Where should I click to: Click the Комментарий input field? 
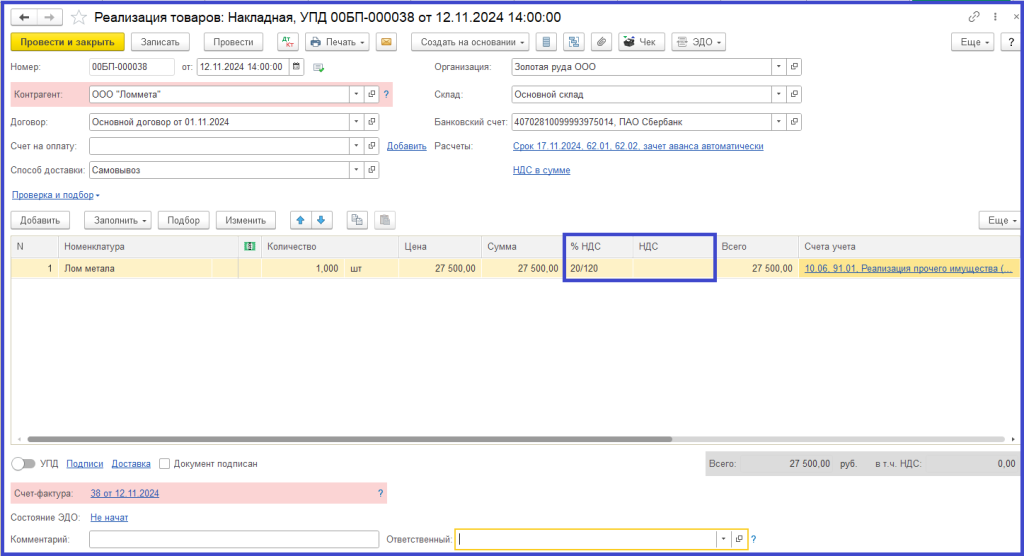click(233, 539)
